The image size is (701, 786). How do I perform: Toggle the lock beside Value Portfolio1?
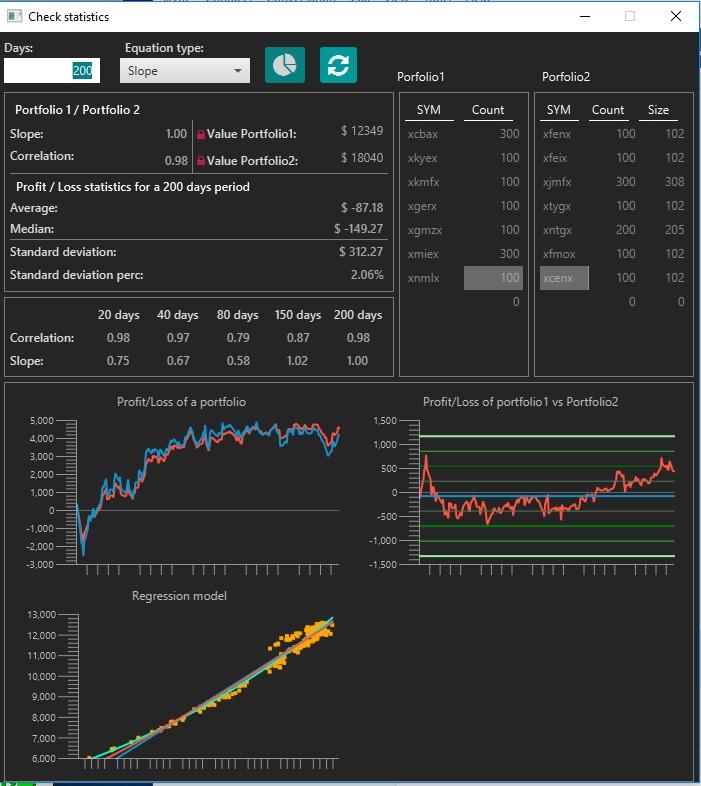coord(201,134)
